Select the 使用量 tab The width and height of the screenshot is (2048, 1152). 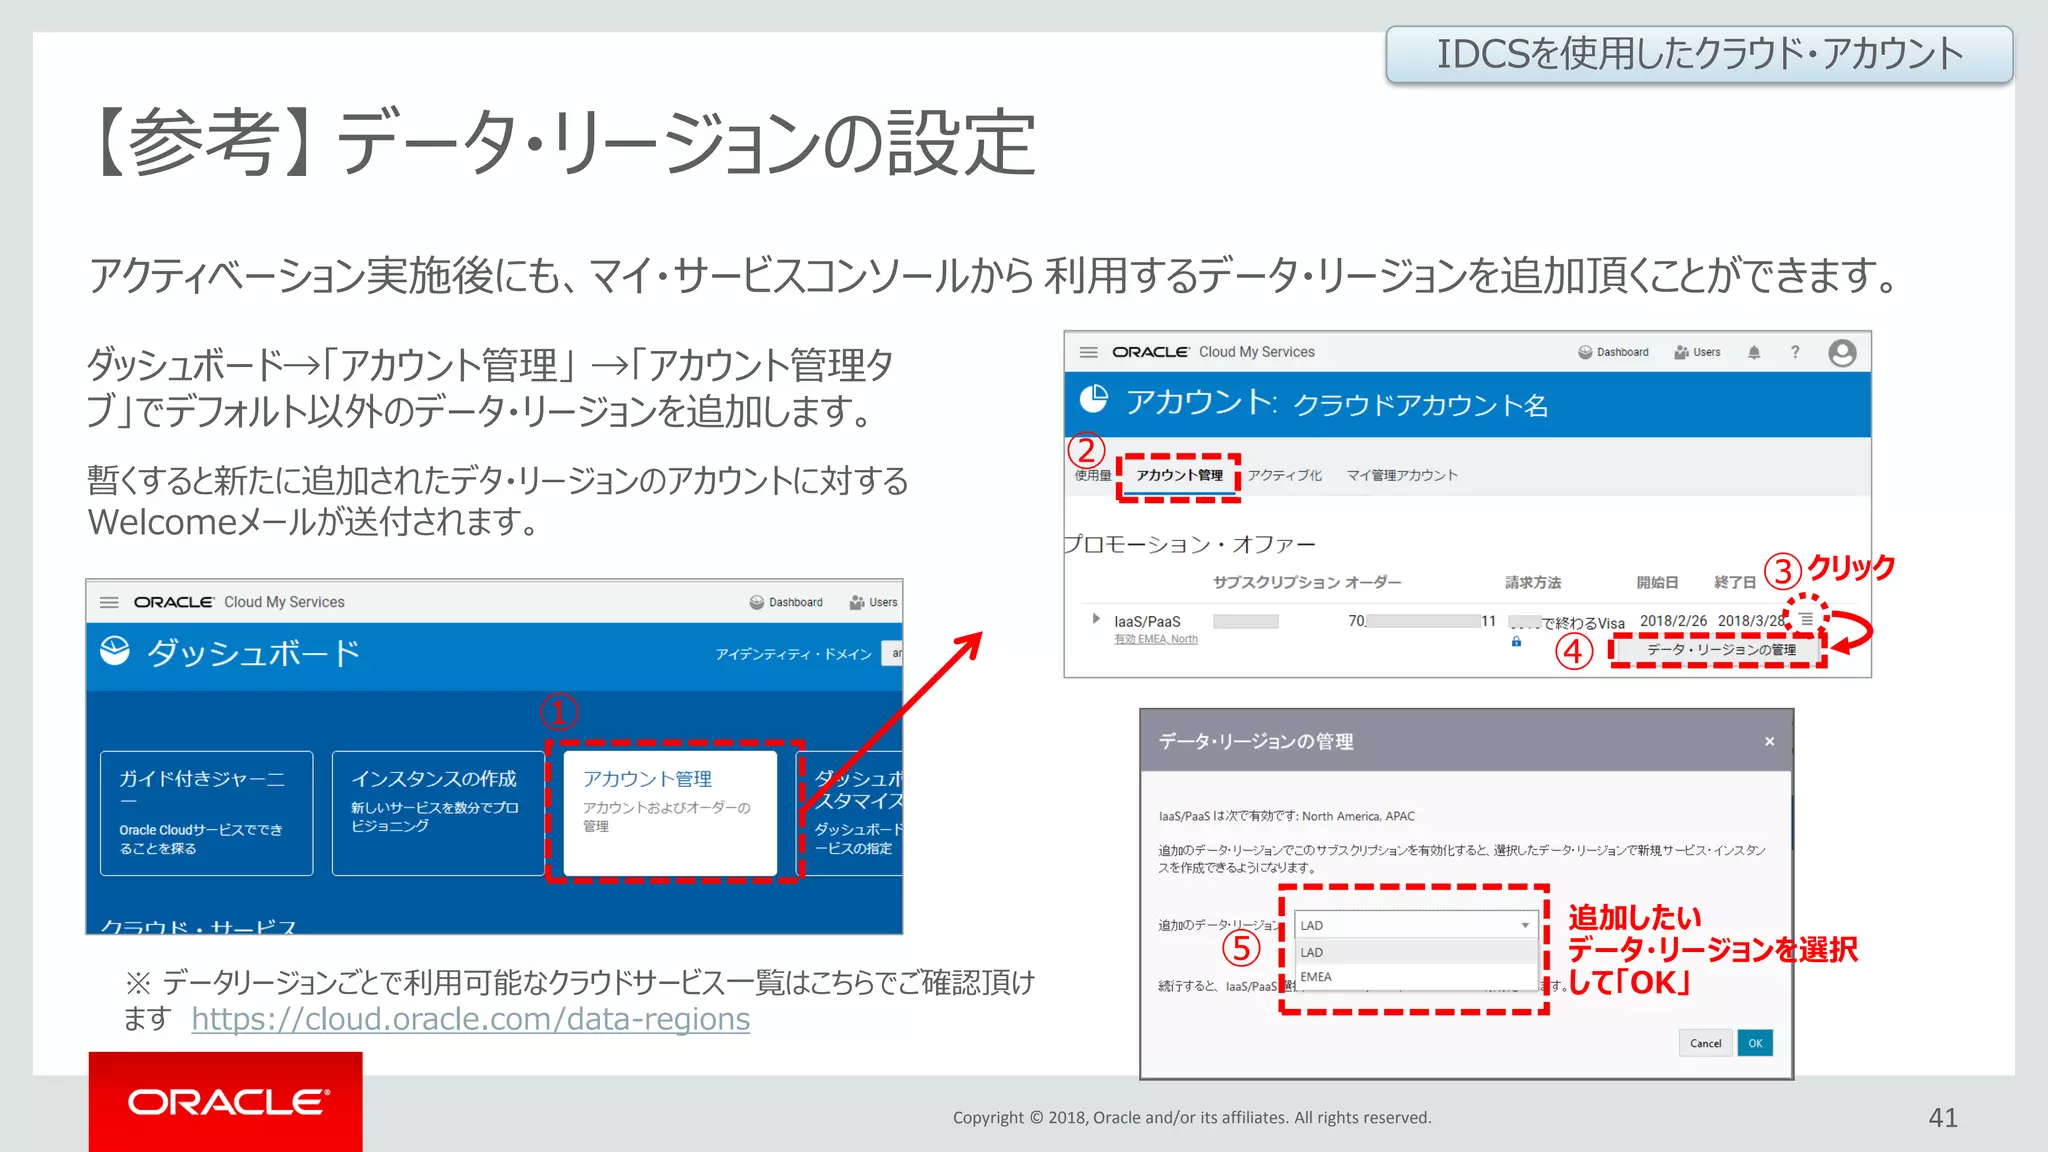pos(1092,475)
